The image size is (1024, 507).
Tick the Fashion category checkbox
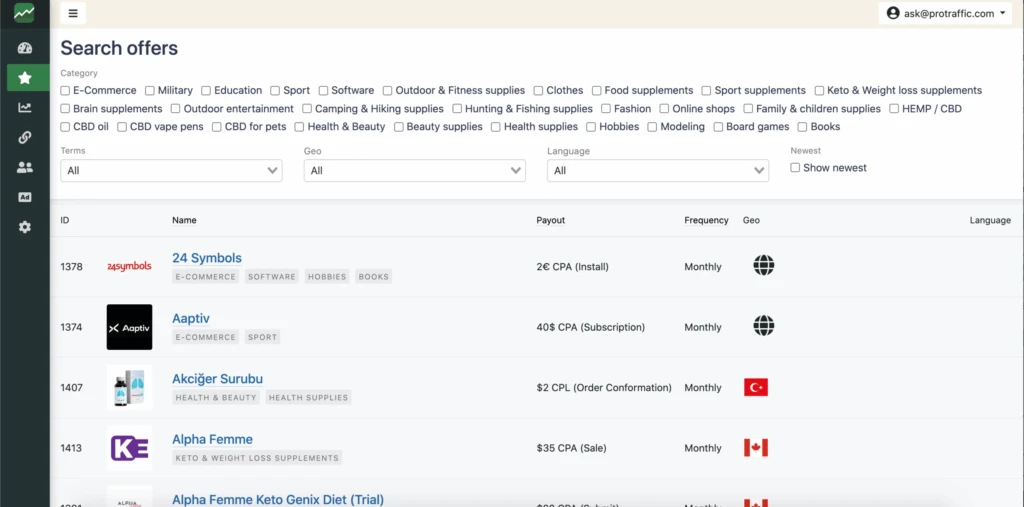tap(606, 108)
